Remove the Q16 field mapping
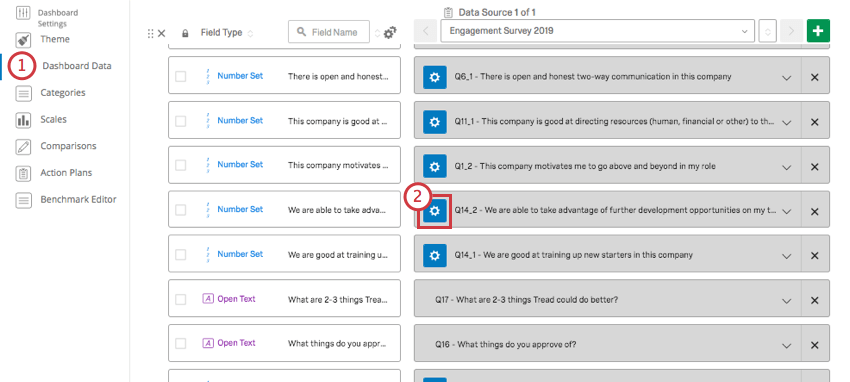The image size is (850, 382). pyautogui.click(x=814, y=345)
